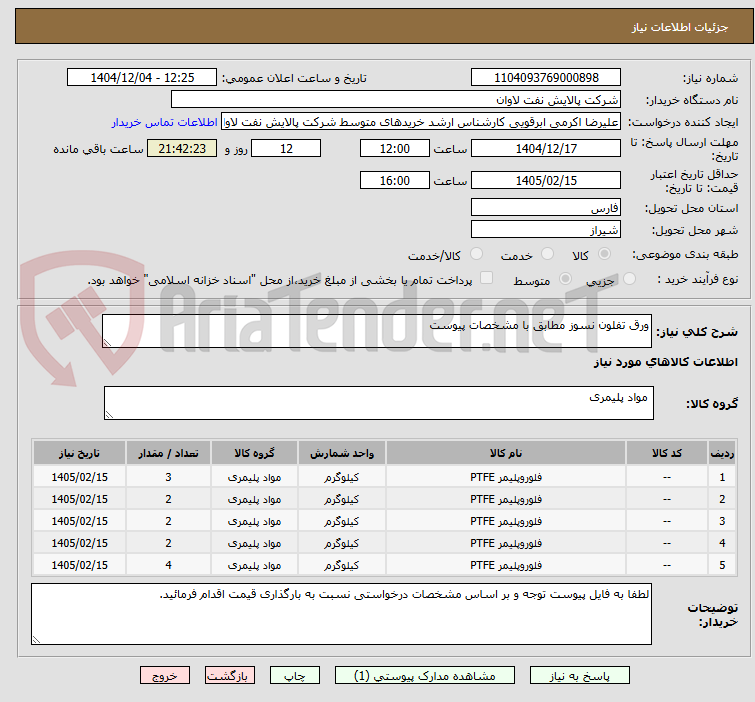The width and height of the screenshot is (755, 702).
Task: Click the گروه کالا text area
Action: pyautogui.click(x=378, y=403)
